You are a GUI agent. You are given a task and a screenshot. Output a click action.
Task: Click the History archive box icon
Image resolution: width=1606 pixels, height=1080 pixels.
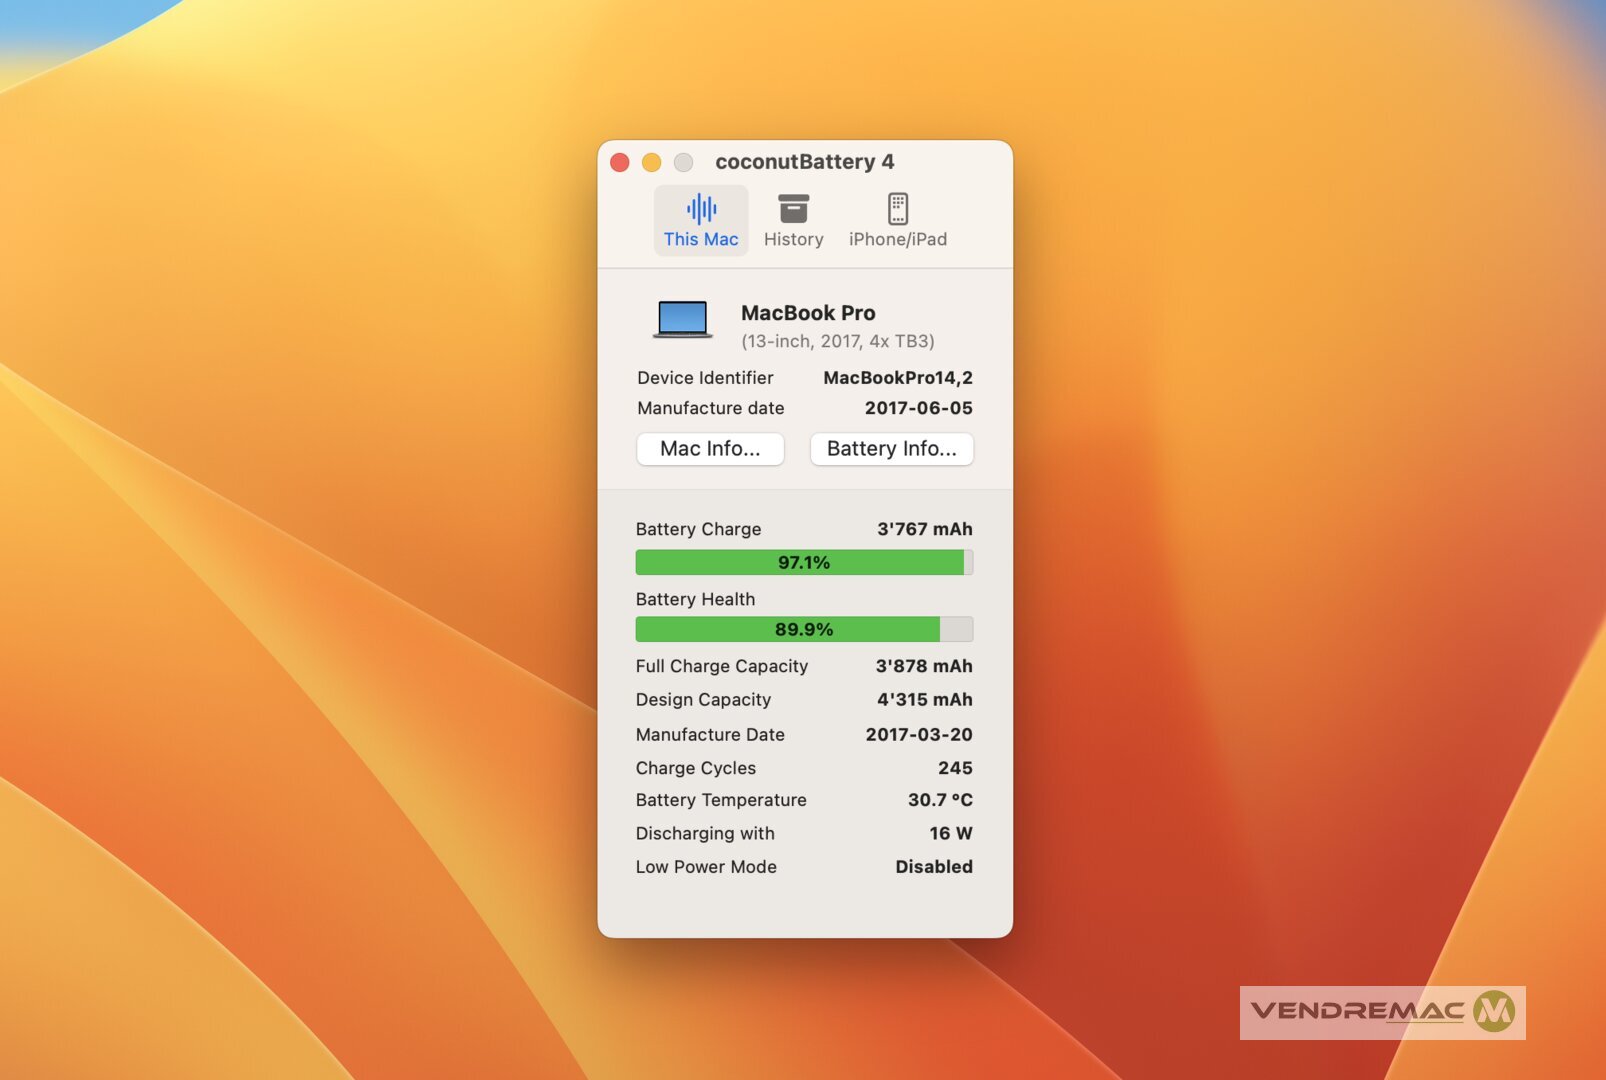pos(793,209)
